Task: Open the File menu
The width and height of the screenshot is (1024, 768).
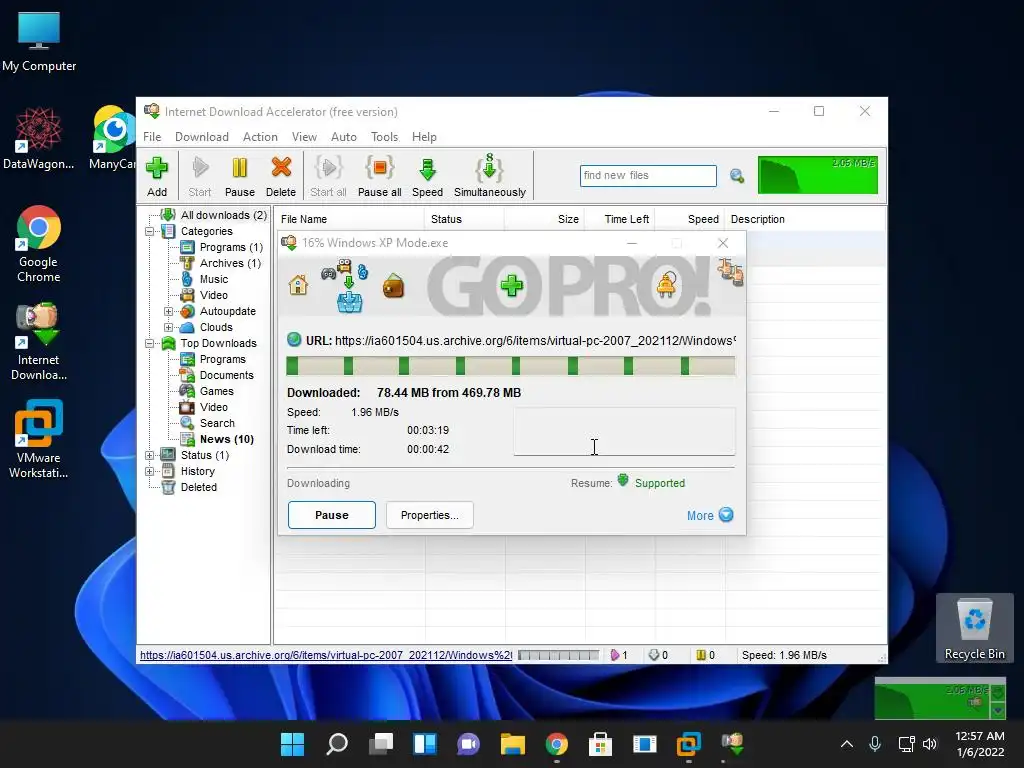Action: click(x=152, y=136)
